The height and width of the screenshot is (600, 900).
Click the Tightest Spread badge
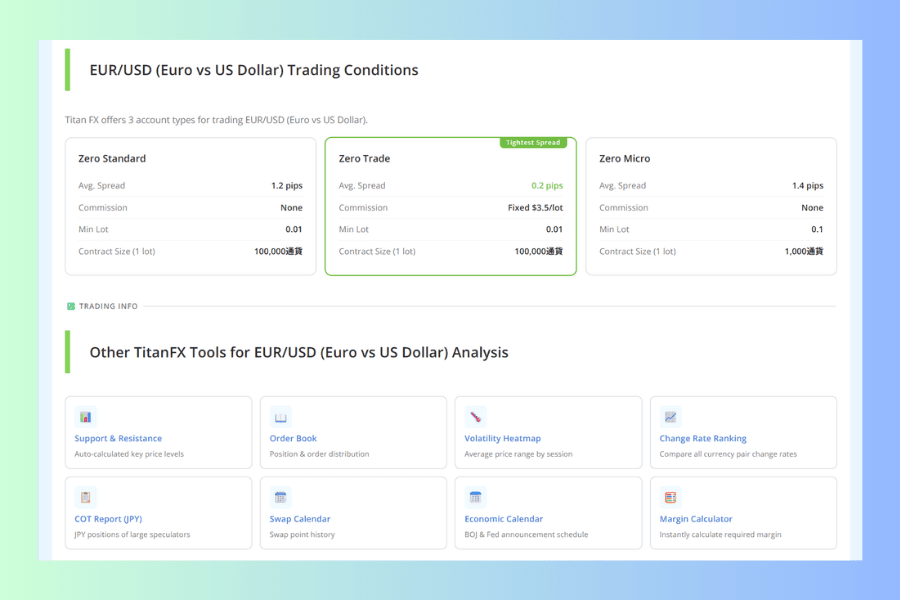point(533,142)
